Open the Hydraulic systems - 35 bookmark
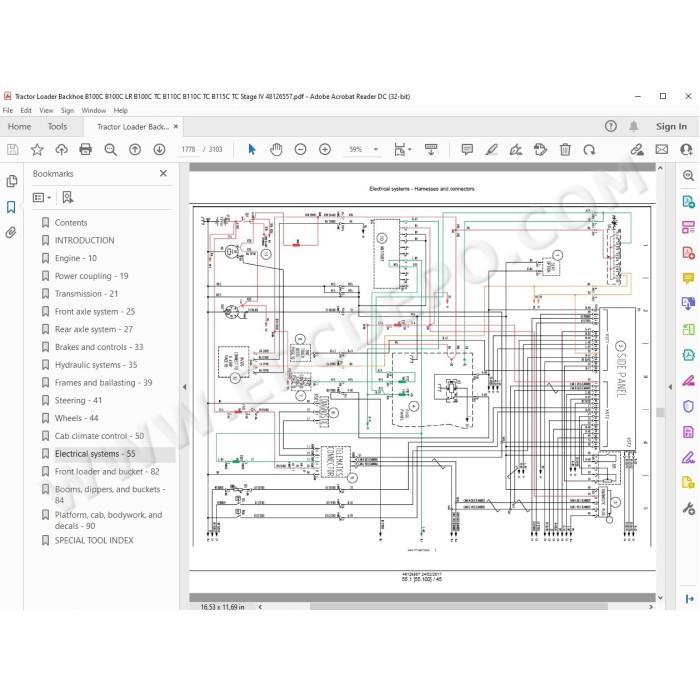Viewport: 700px width, 700px height. click(96, 365)
